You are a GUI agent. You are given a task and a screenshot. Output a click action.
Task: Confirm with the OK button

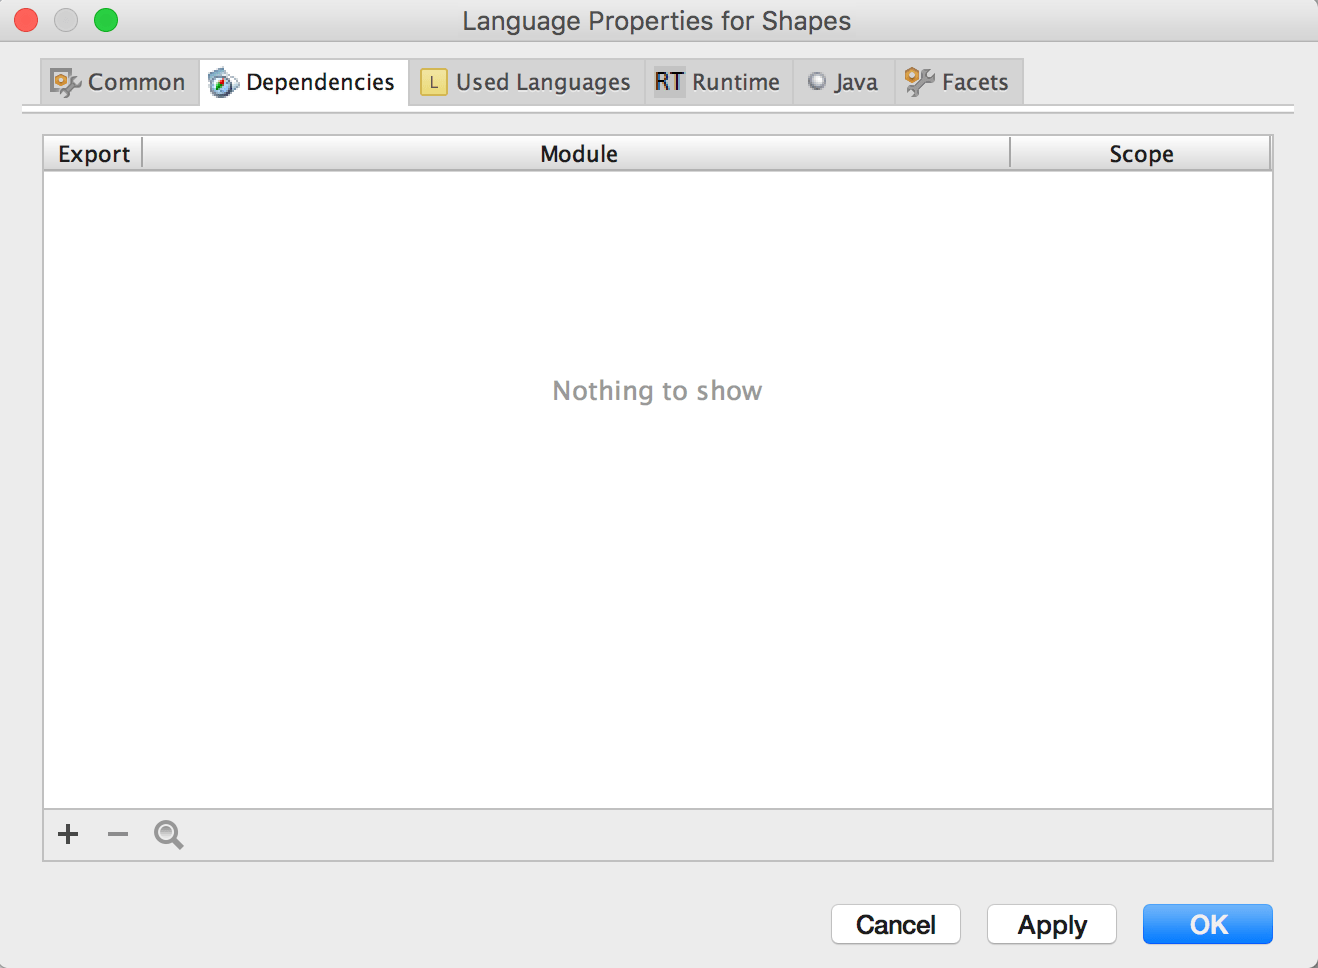point(1208,924)
